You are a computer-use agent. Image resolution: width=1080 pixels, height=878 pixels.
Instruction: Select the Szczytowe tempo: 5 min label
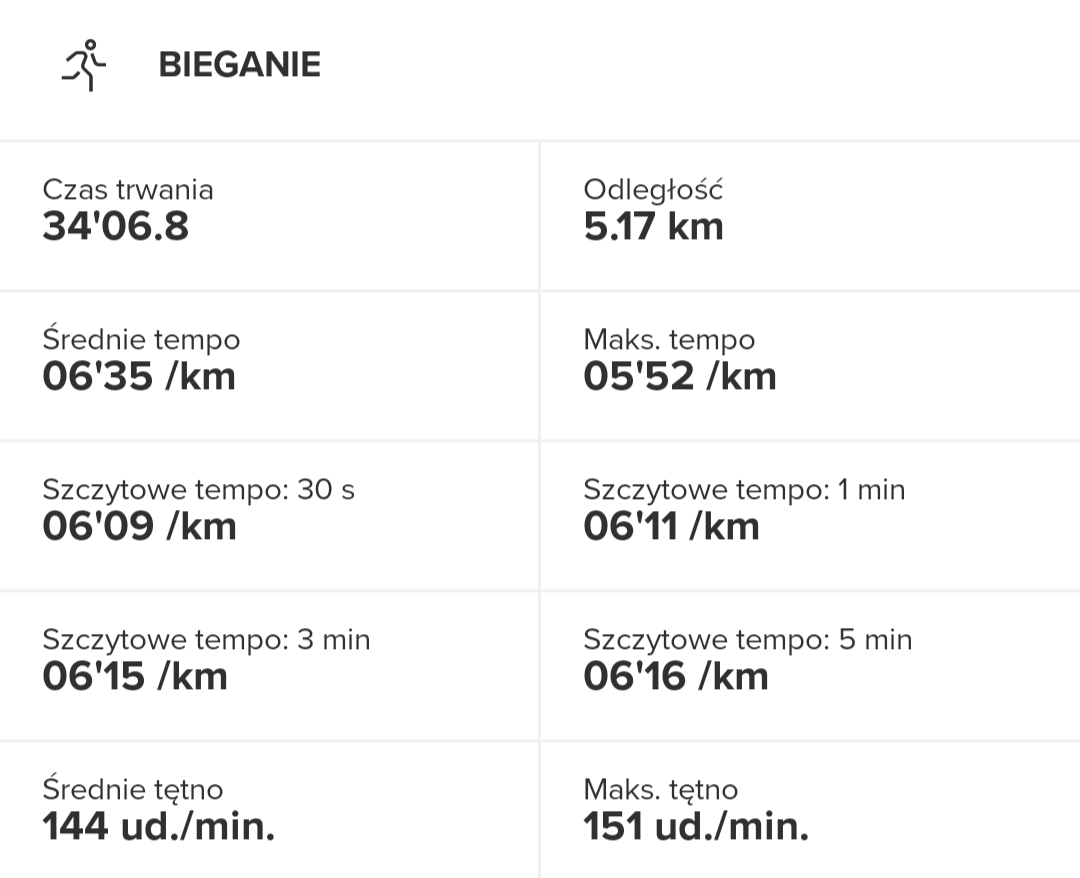(747, 639)
